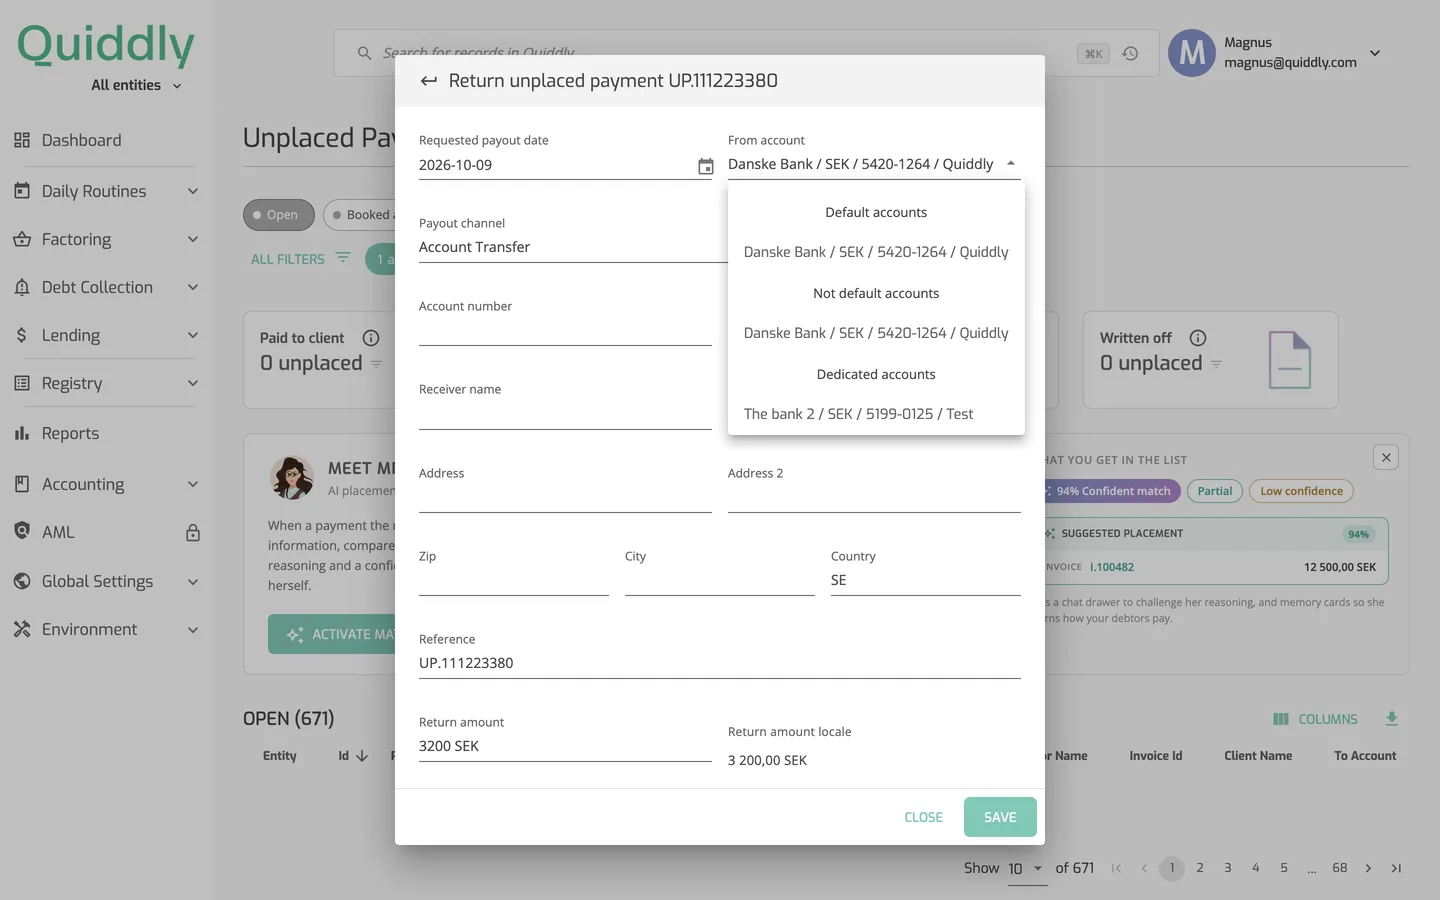Open the COLUMNS chooser
1440x900 pixels.
click(x=1315, y=719)
